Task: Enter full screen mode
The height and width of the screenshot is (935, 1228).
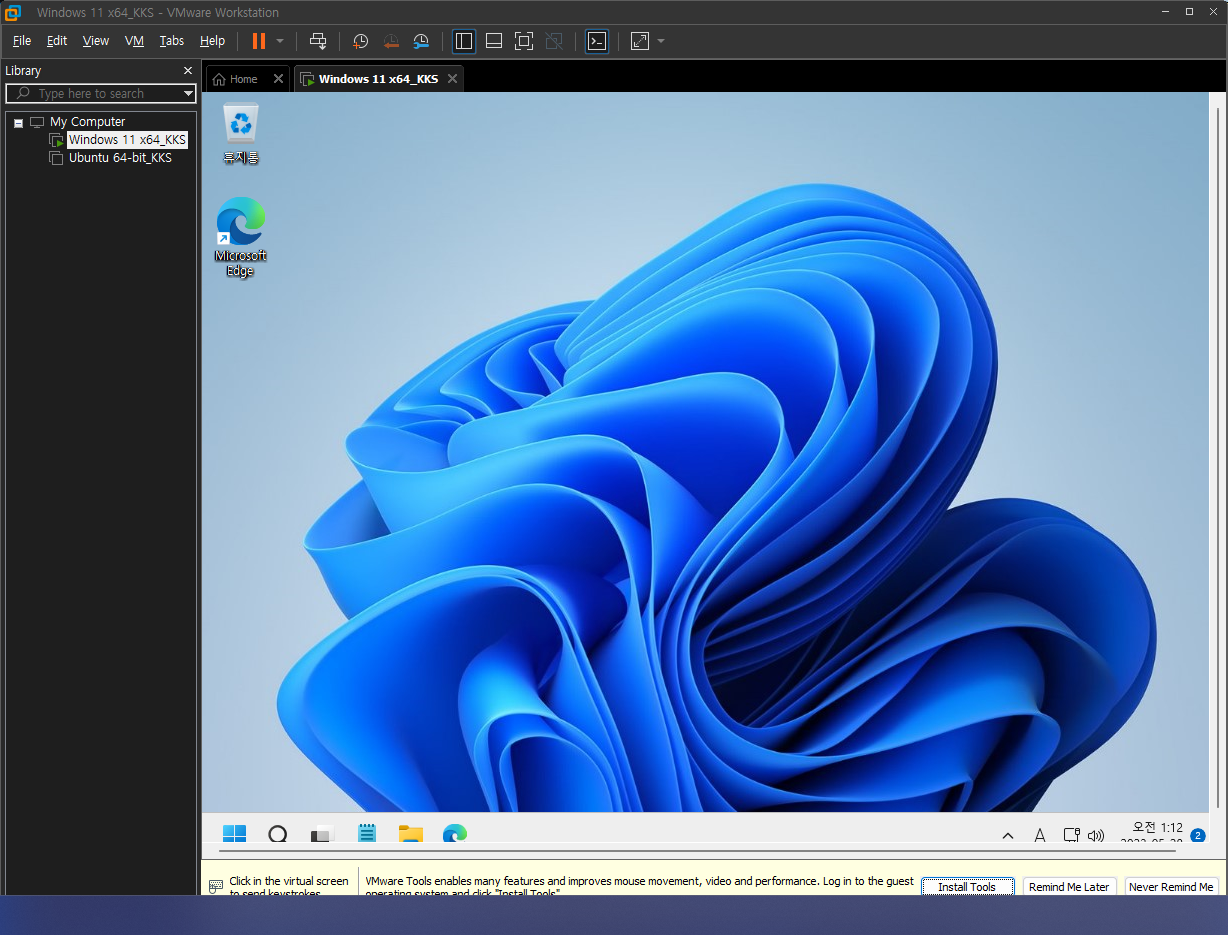Action: (524, 41)
